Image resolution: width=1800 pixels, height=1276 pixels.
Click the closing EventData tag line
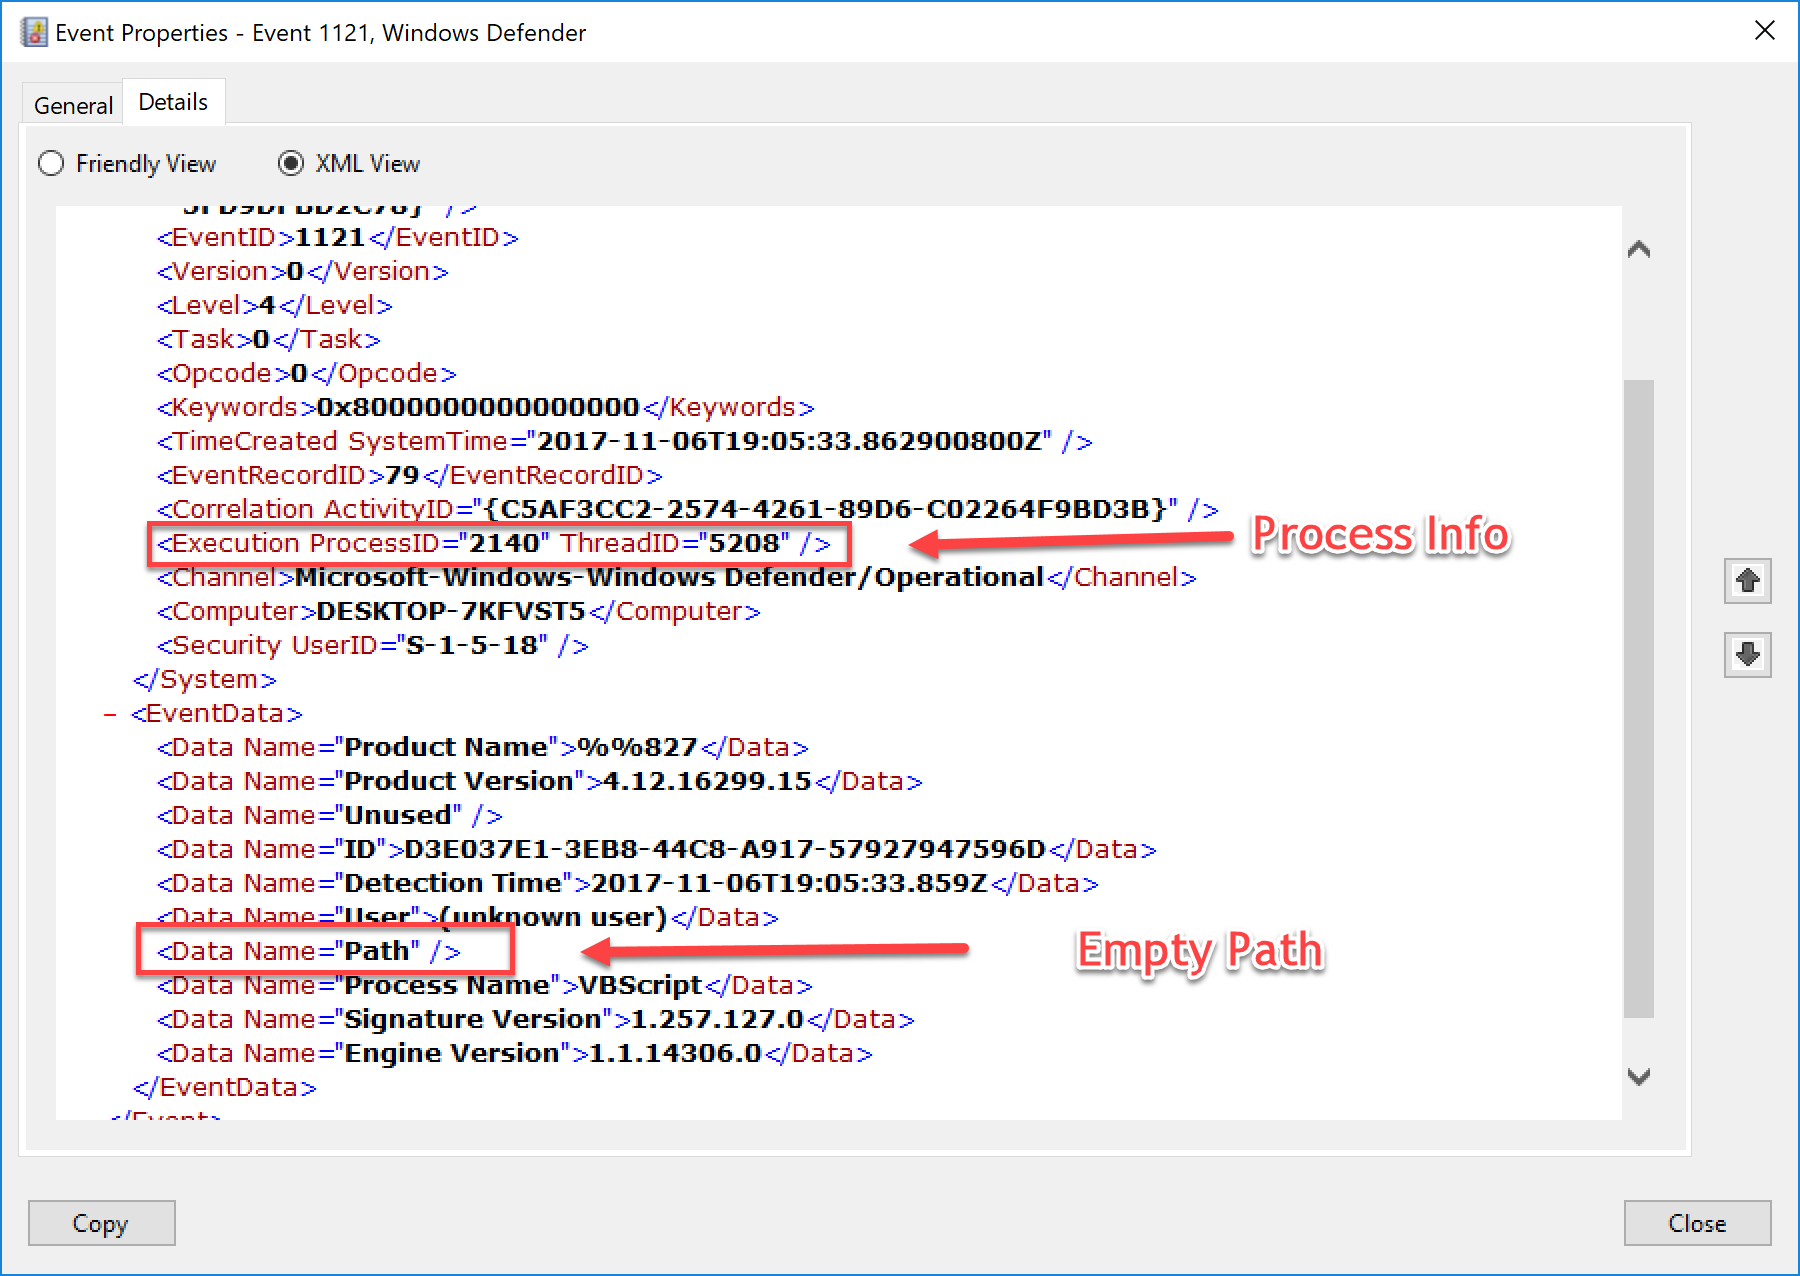(x=225, y=1088)
